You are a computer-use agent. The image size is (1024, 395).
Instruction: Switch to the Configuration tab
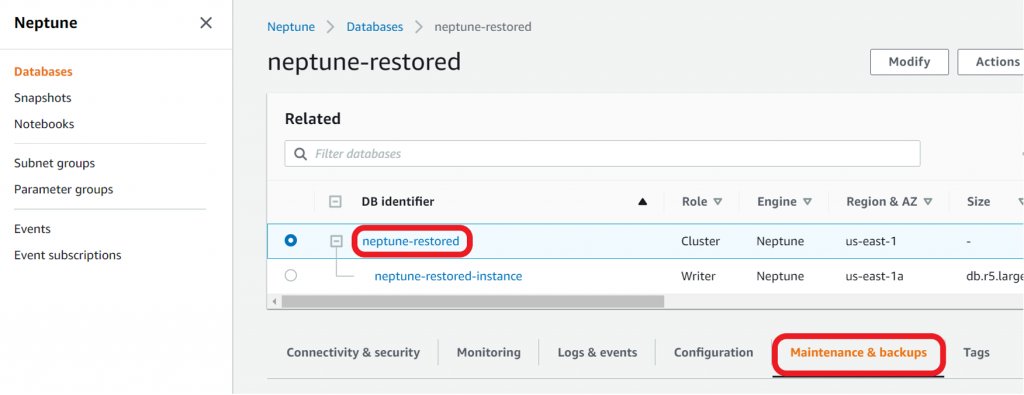click(713, 353)
